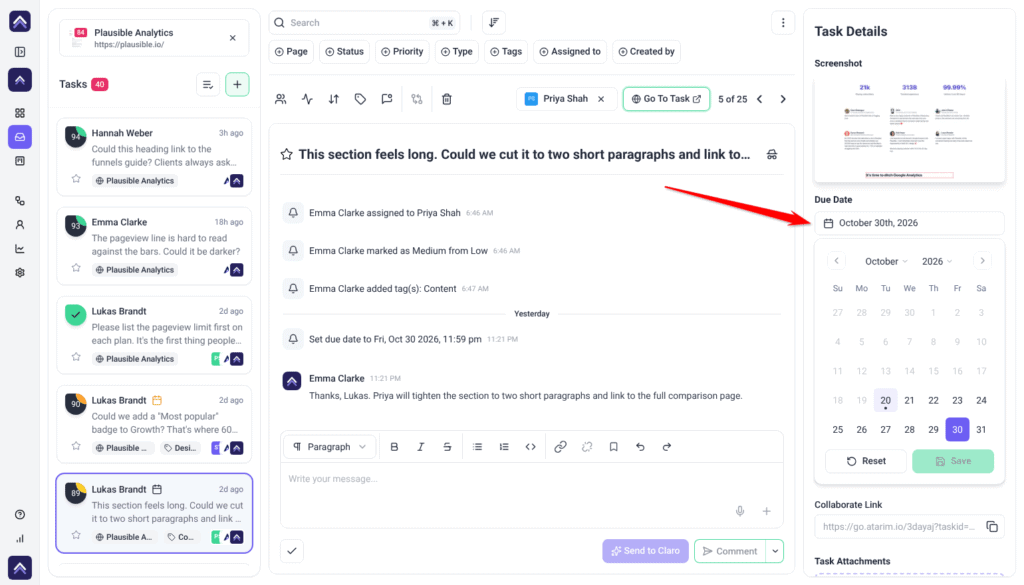Add Priority filter
1024x585 pixels.
click(x=402, y=52)
